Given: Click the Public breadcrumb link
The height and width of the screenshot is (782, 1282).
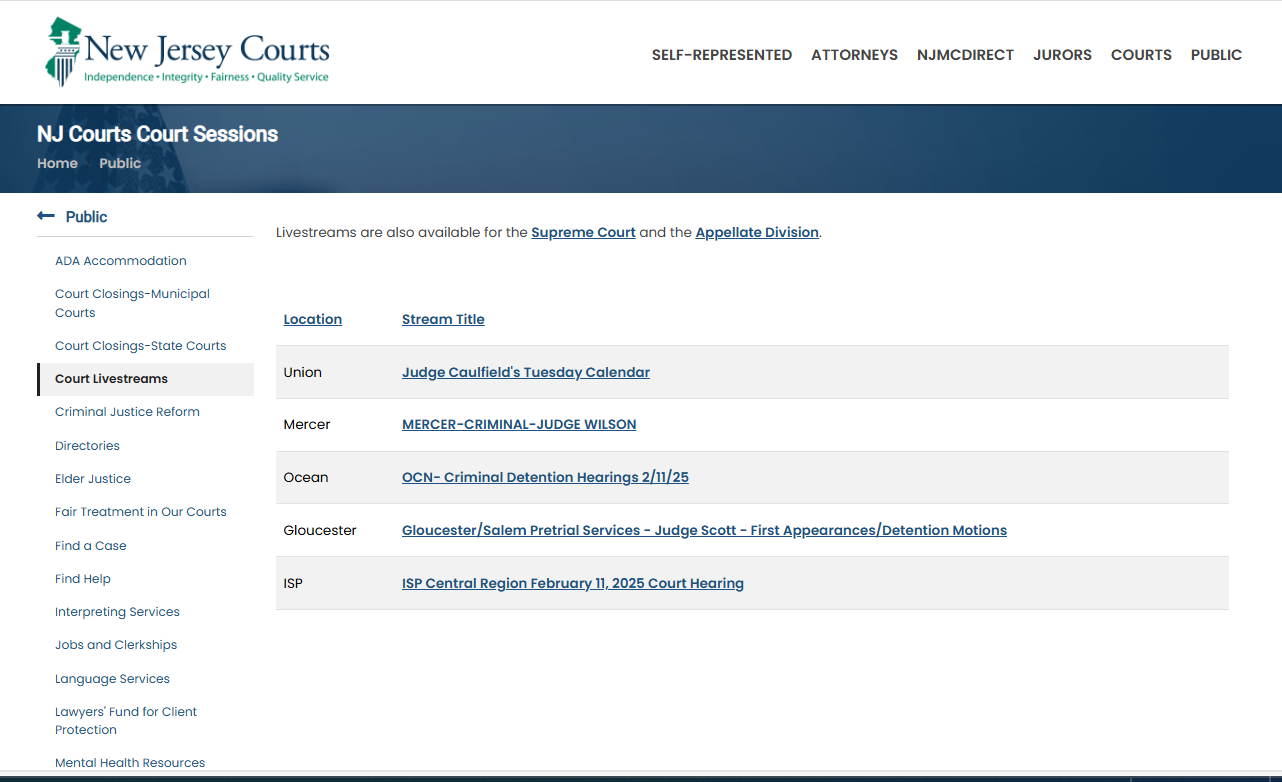Looking at the screenshot, I should coord(120,163).
